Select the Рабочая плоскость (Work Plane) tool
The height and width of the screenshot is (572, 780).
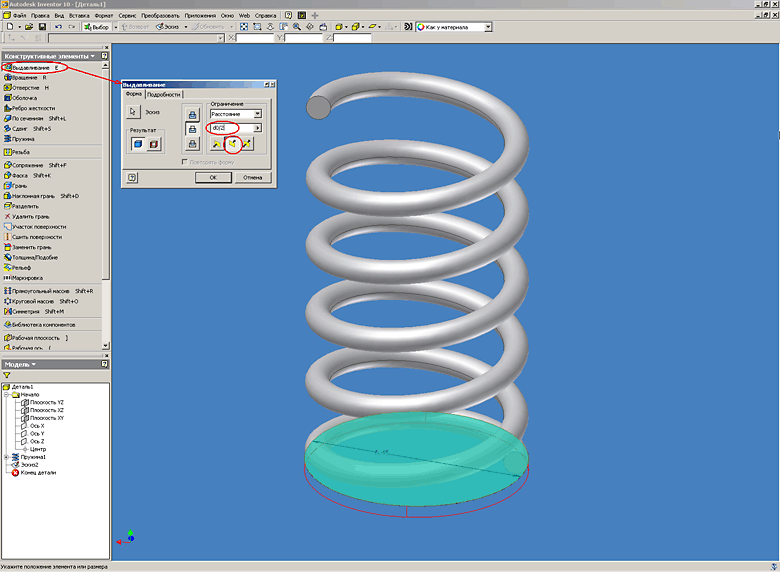pyautogui.click(x=36, y=338)
